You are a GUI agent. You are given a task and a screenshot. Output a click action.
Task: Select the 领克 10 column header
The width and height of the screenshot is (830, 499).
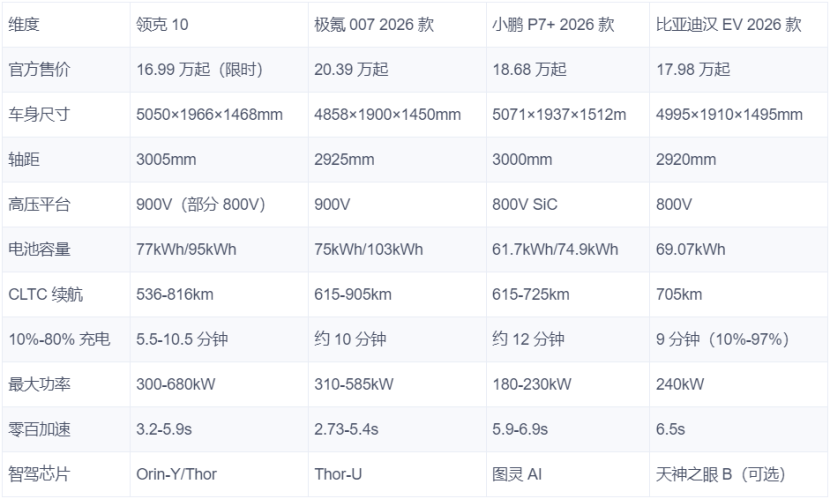click(x=219, y=24)
